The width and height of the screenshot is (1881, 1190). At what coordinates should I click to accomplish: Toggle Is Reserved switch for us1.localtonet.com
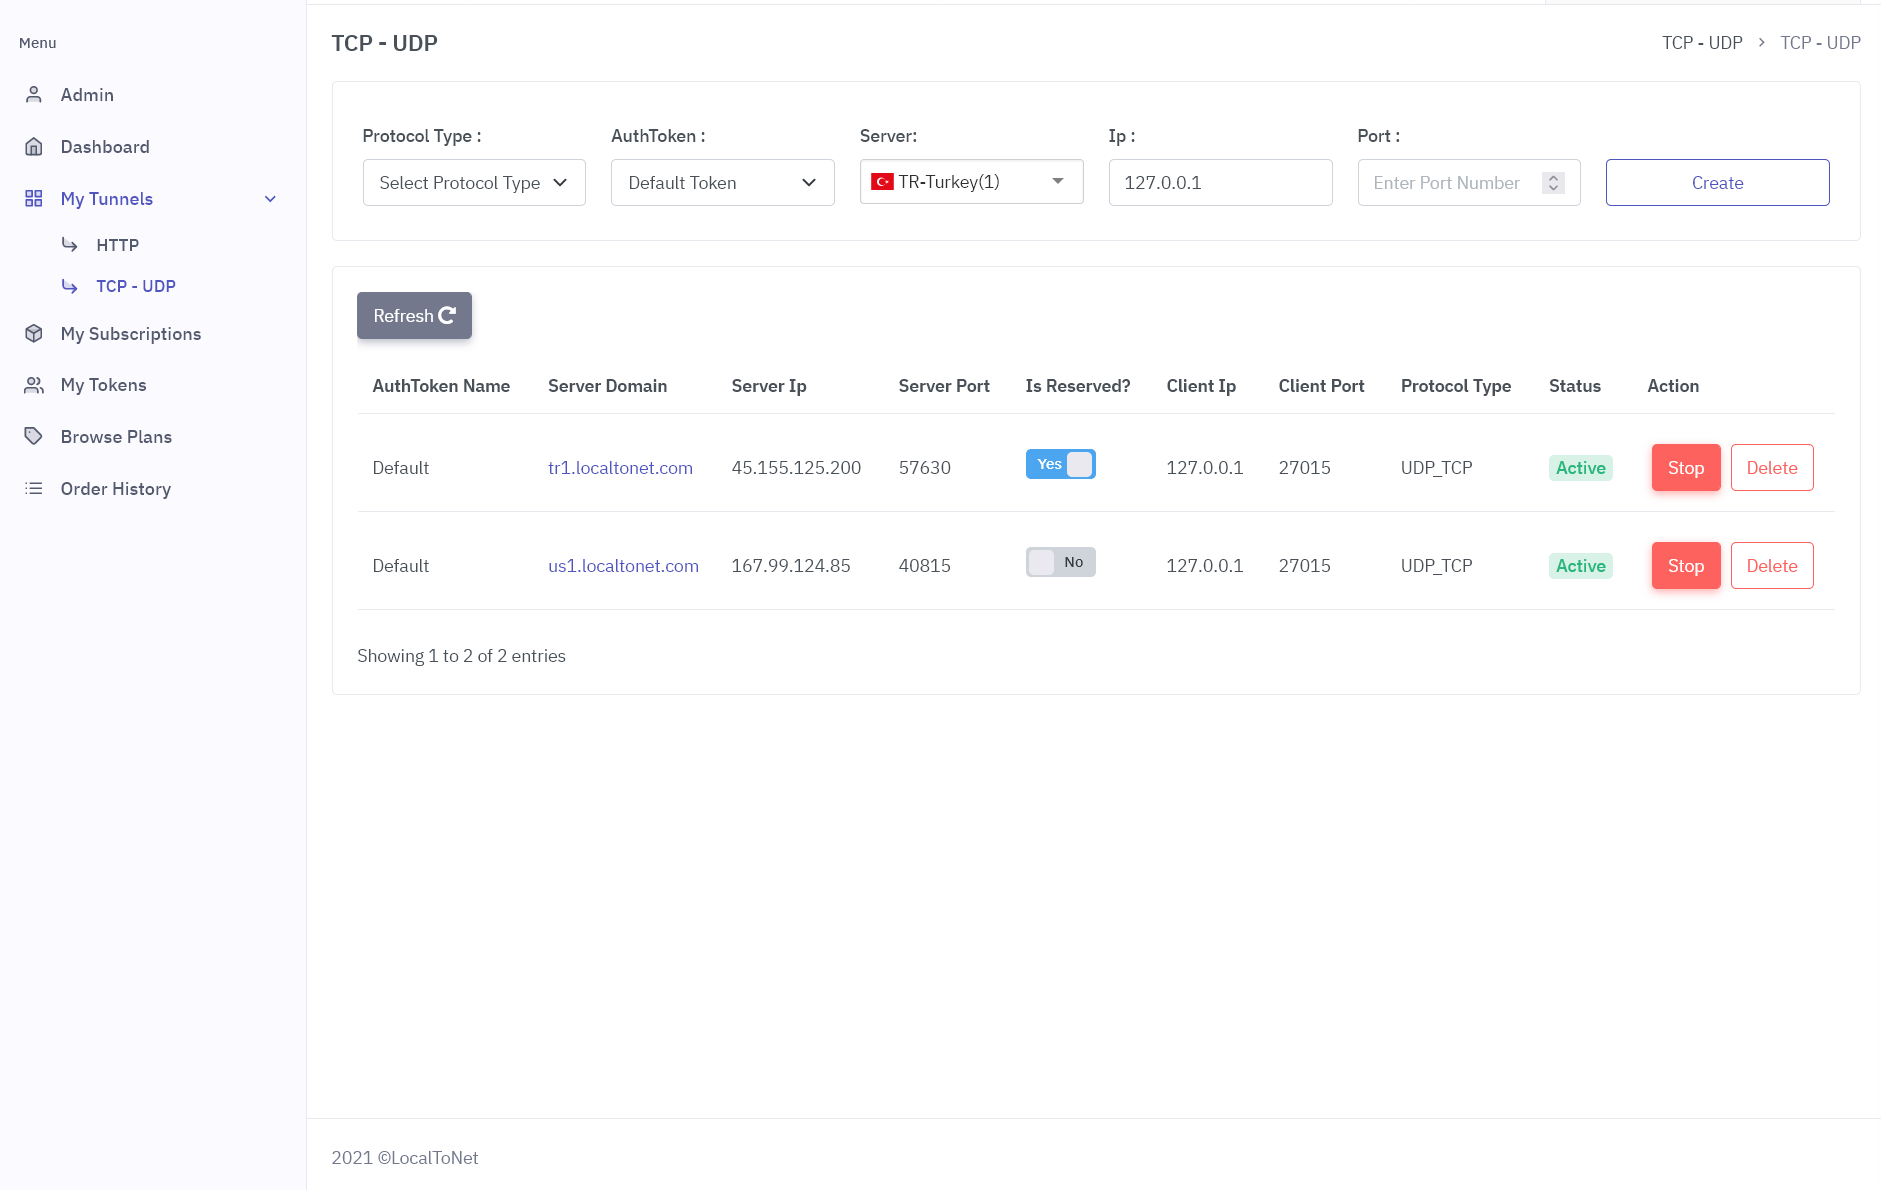point(1061,562)
